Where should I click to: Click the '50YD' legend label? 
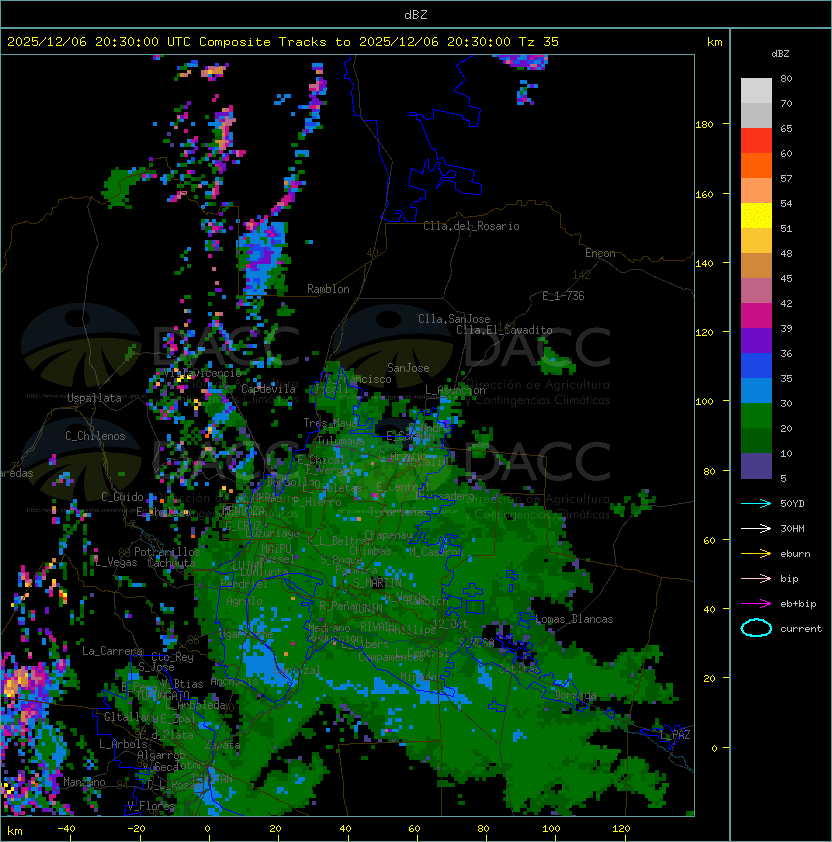click(x=792, y=504)
